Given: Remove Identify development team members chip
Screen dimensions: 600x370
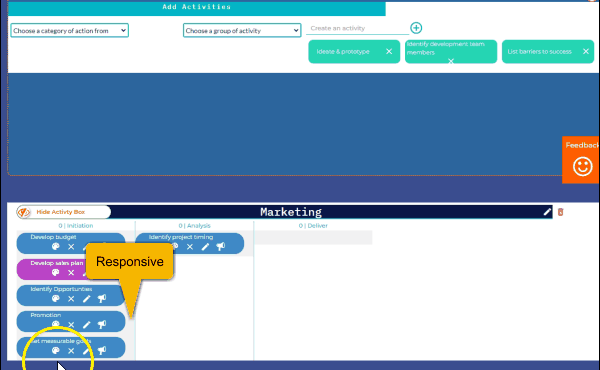Looking at the screenshot, I should (x=451, y=61).
